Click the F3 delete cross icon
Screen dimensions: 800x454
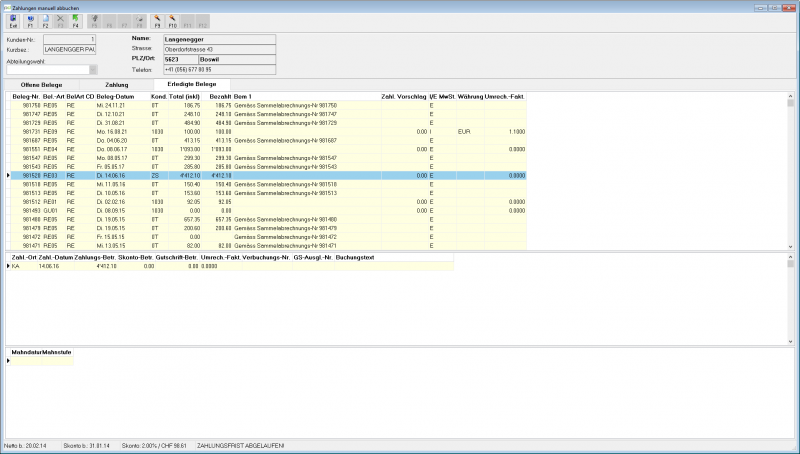[60, 21]
